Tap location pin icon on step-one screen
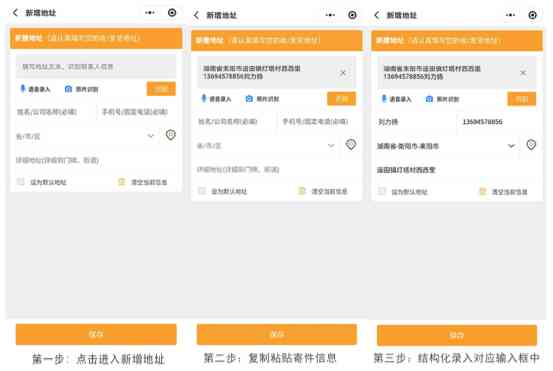This screenshot has height=371, width=553. point(171,135)
